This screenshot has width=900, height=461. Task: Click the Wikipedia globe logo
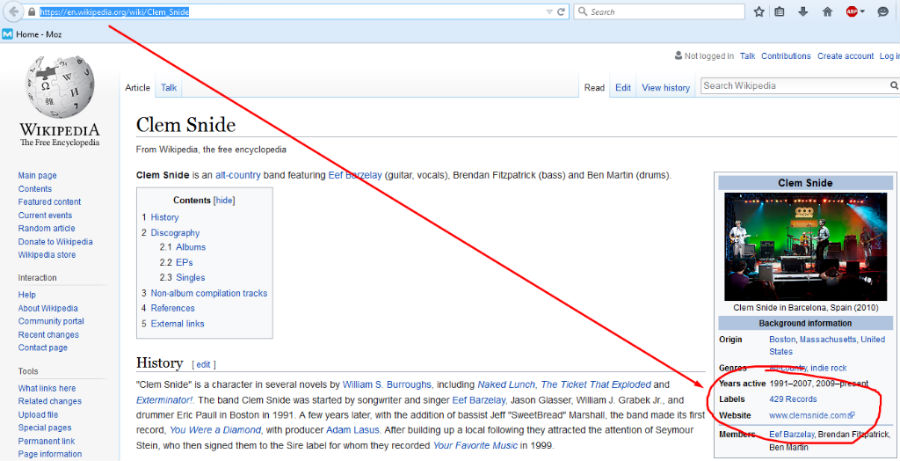pos(59,87)
